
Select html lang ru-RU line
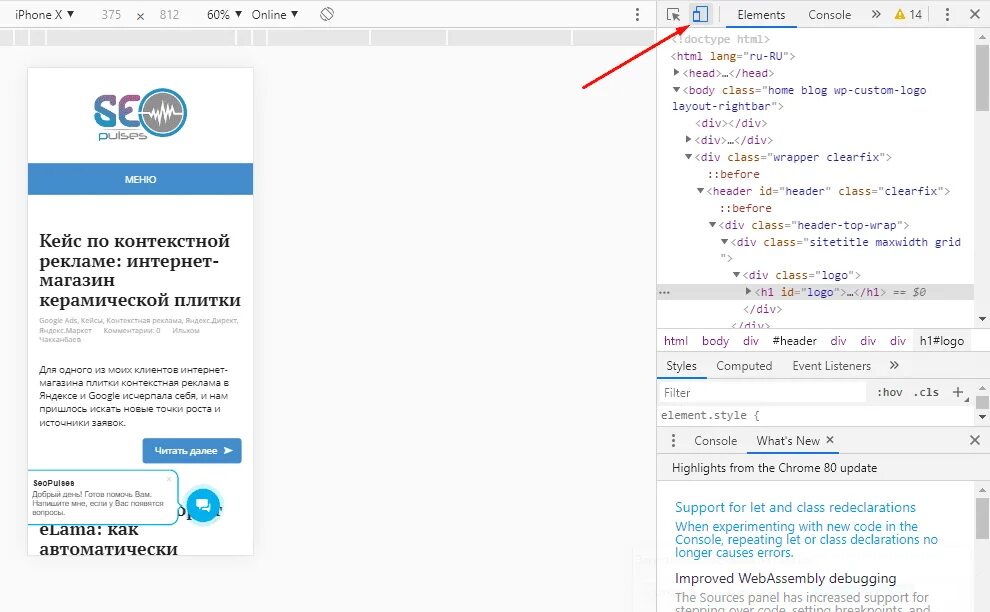(732, 56)
